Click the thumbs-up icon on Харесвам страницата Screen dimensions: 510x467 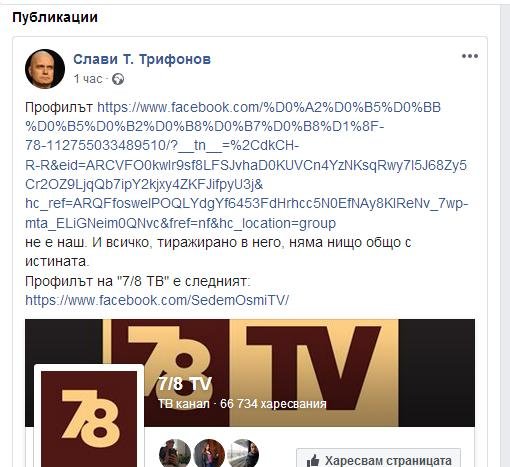coord(313,461)
